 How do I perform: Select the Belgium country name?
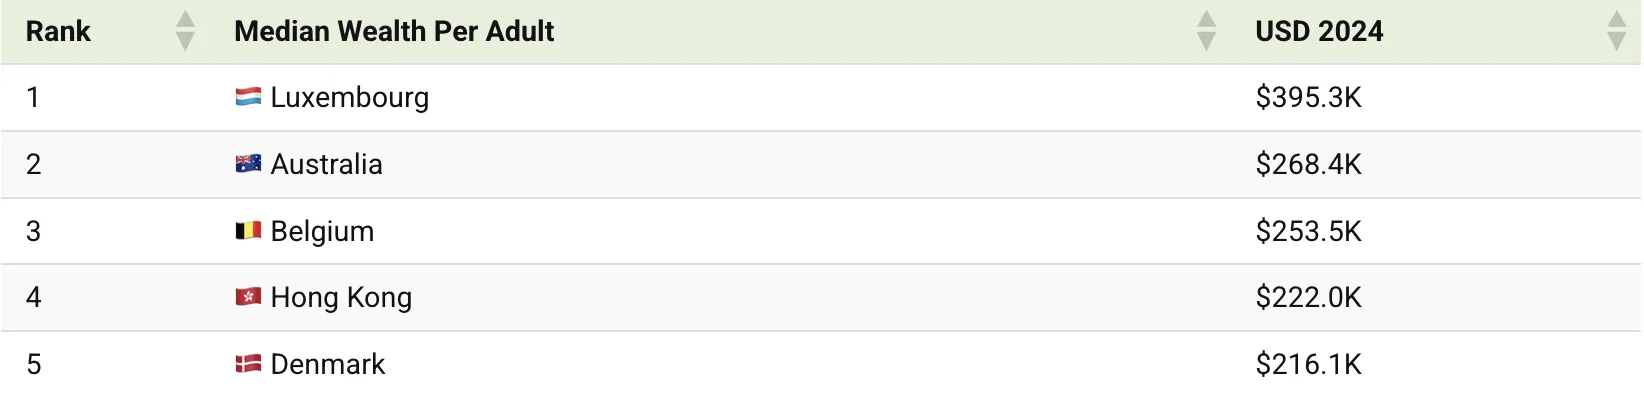(322, 231)
